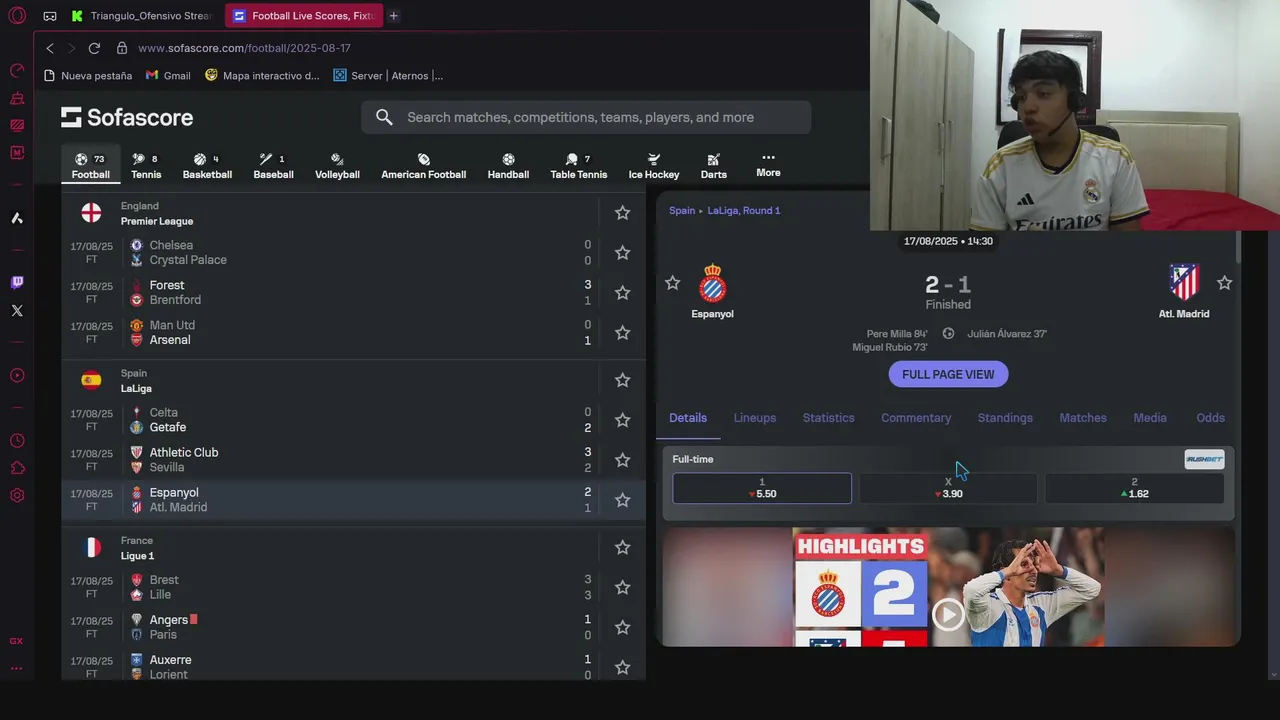This screenshot has width=1280, height=720.
Task: Click the search magnifier icon
Action: pos(384,117)
